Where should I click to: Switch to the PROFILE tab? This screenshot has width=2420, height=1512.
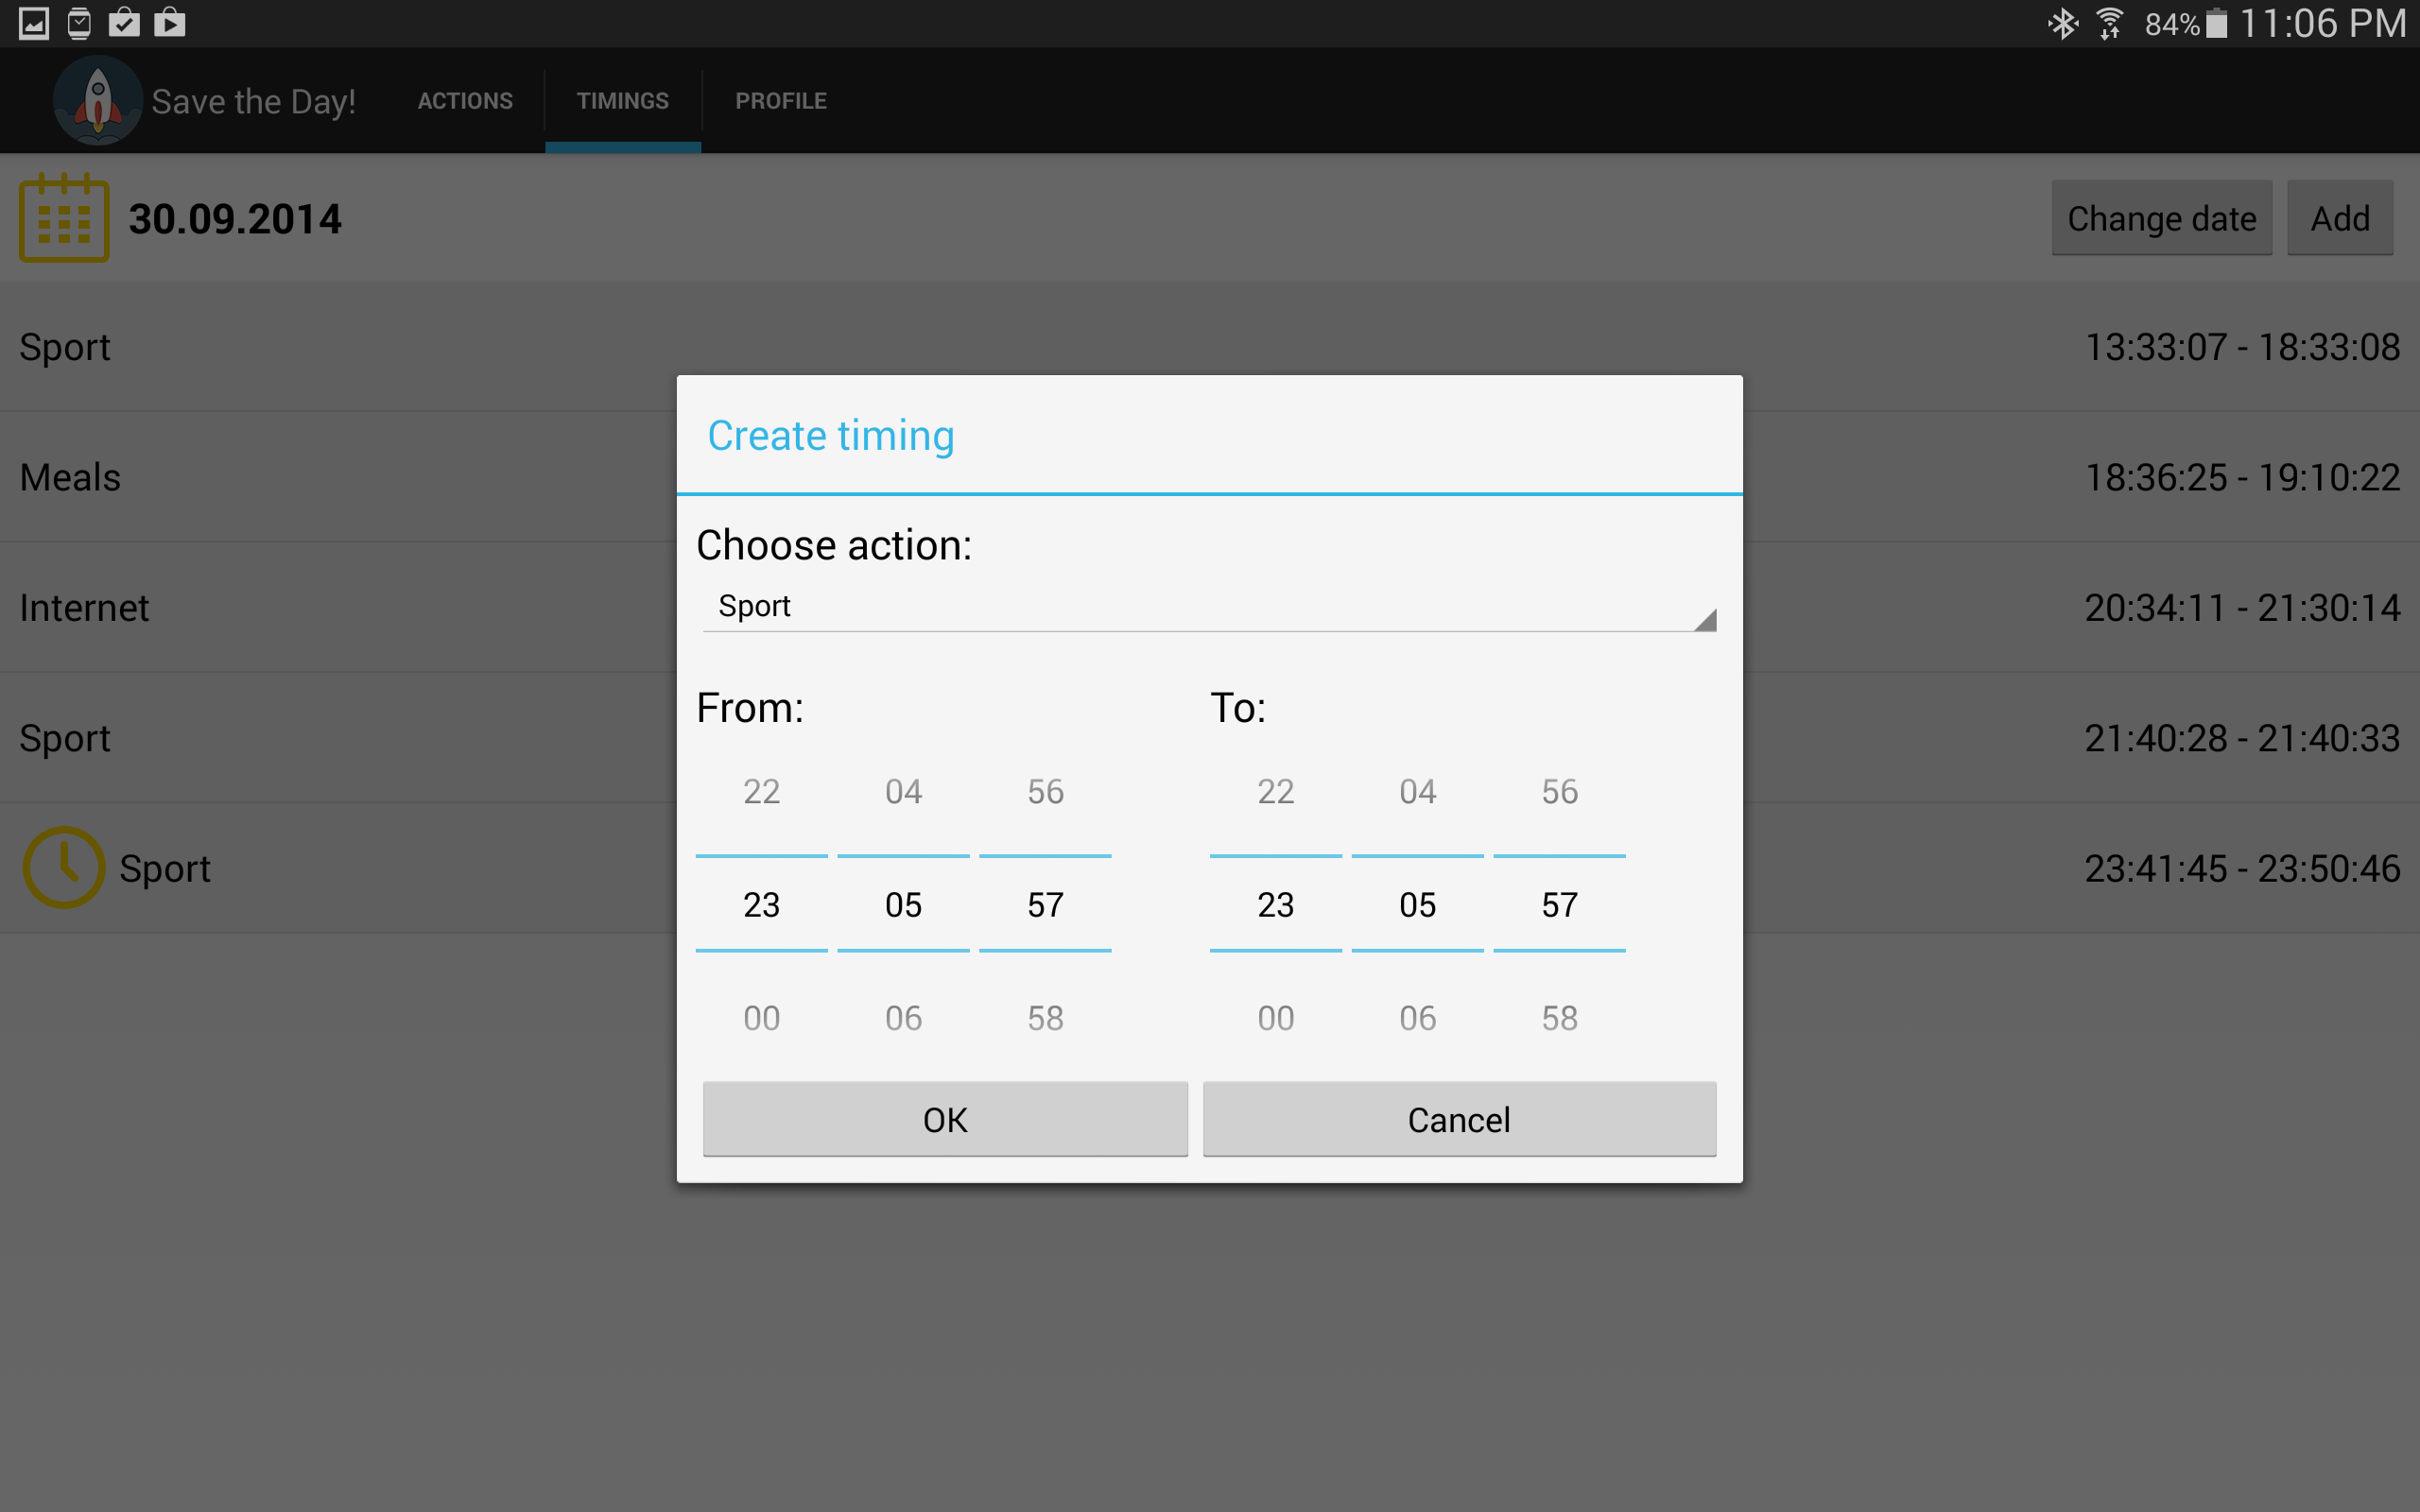click(781, 101)
